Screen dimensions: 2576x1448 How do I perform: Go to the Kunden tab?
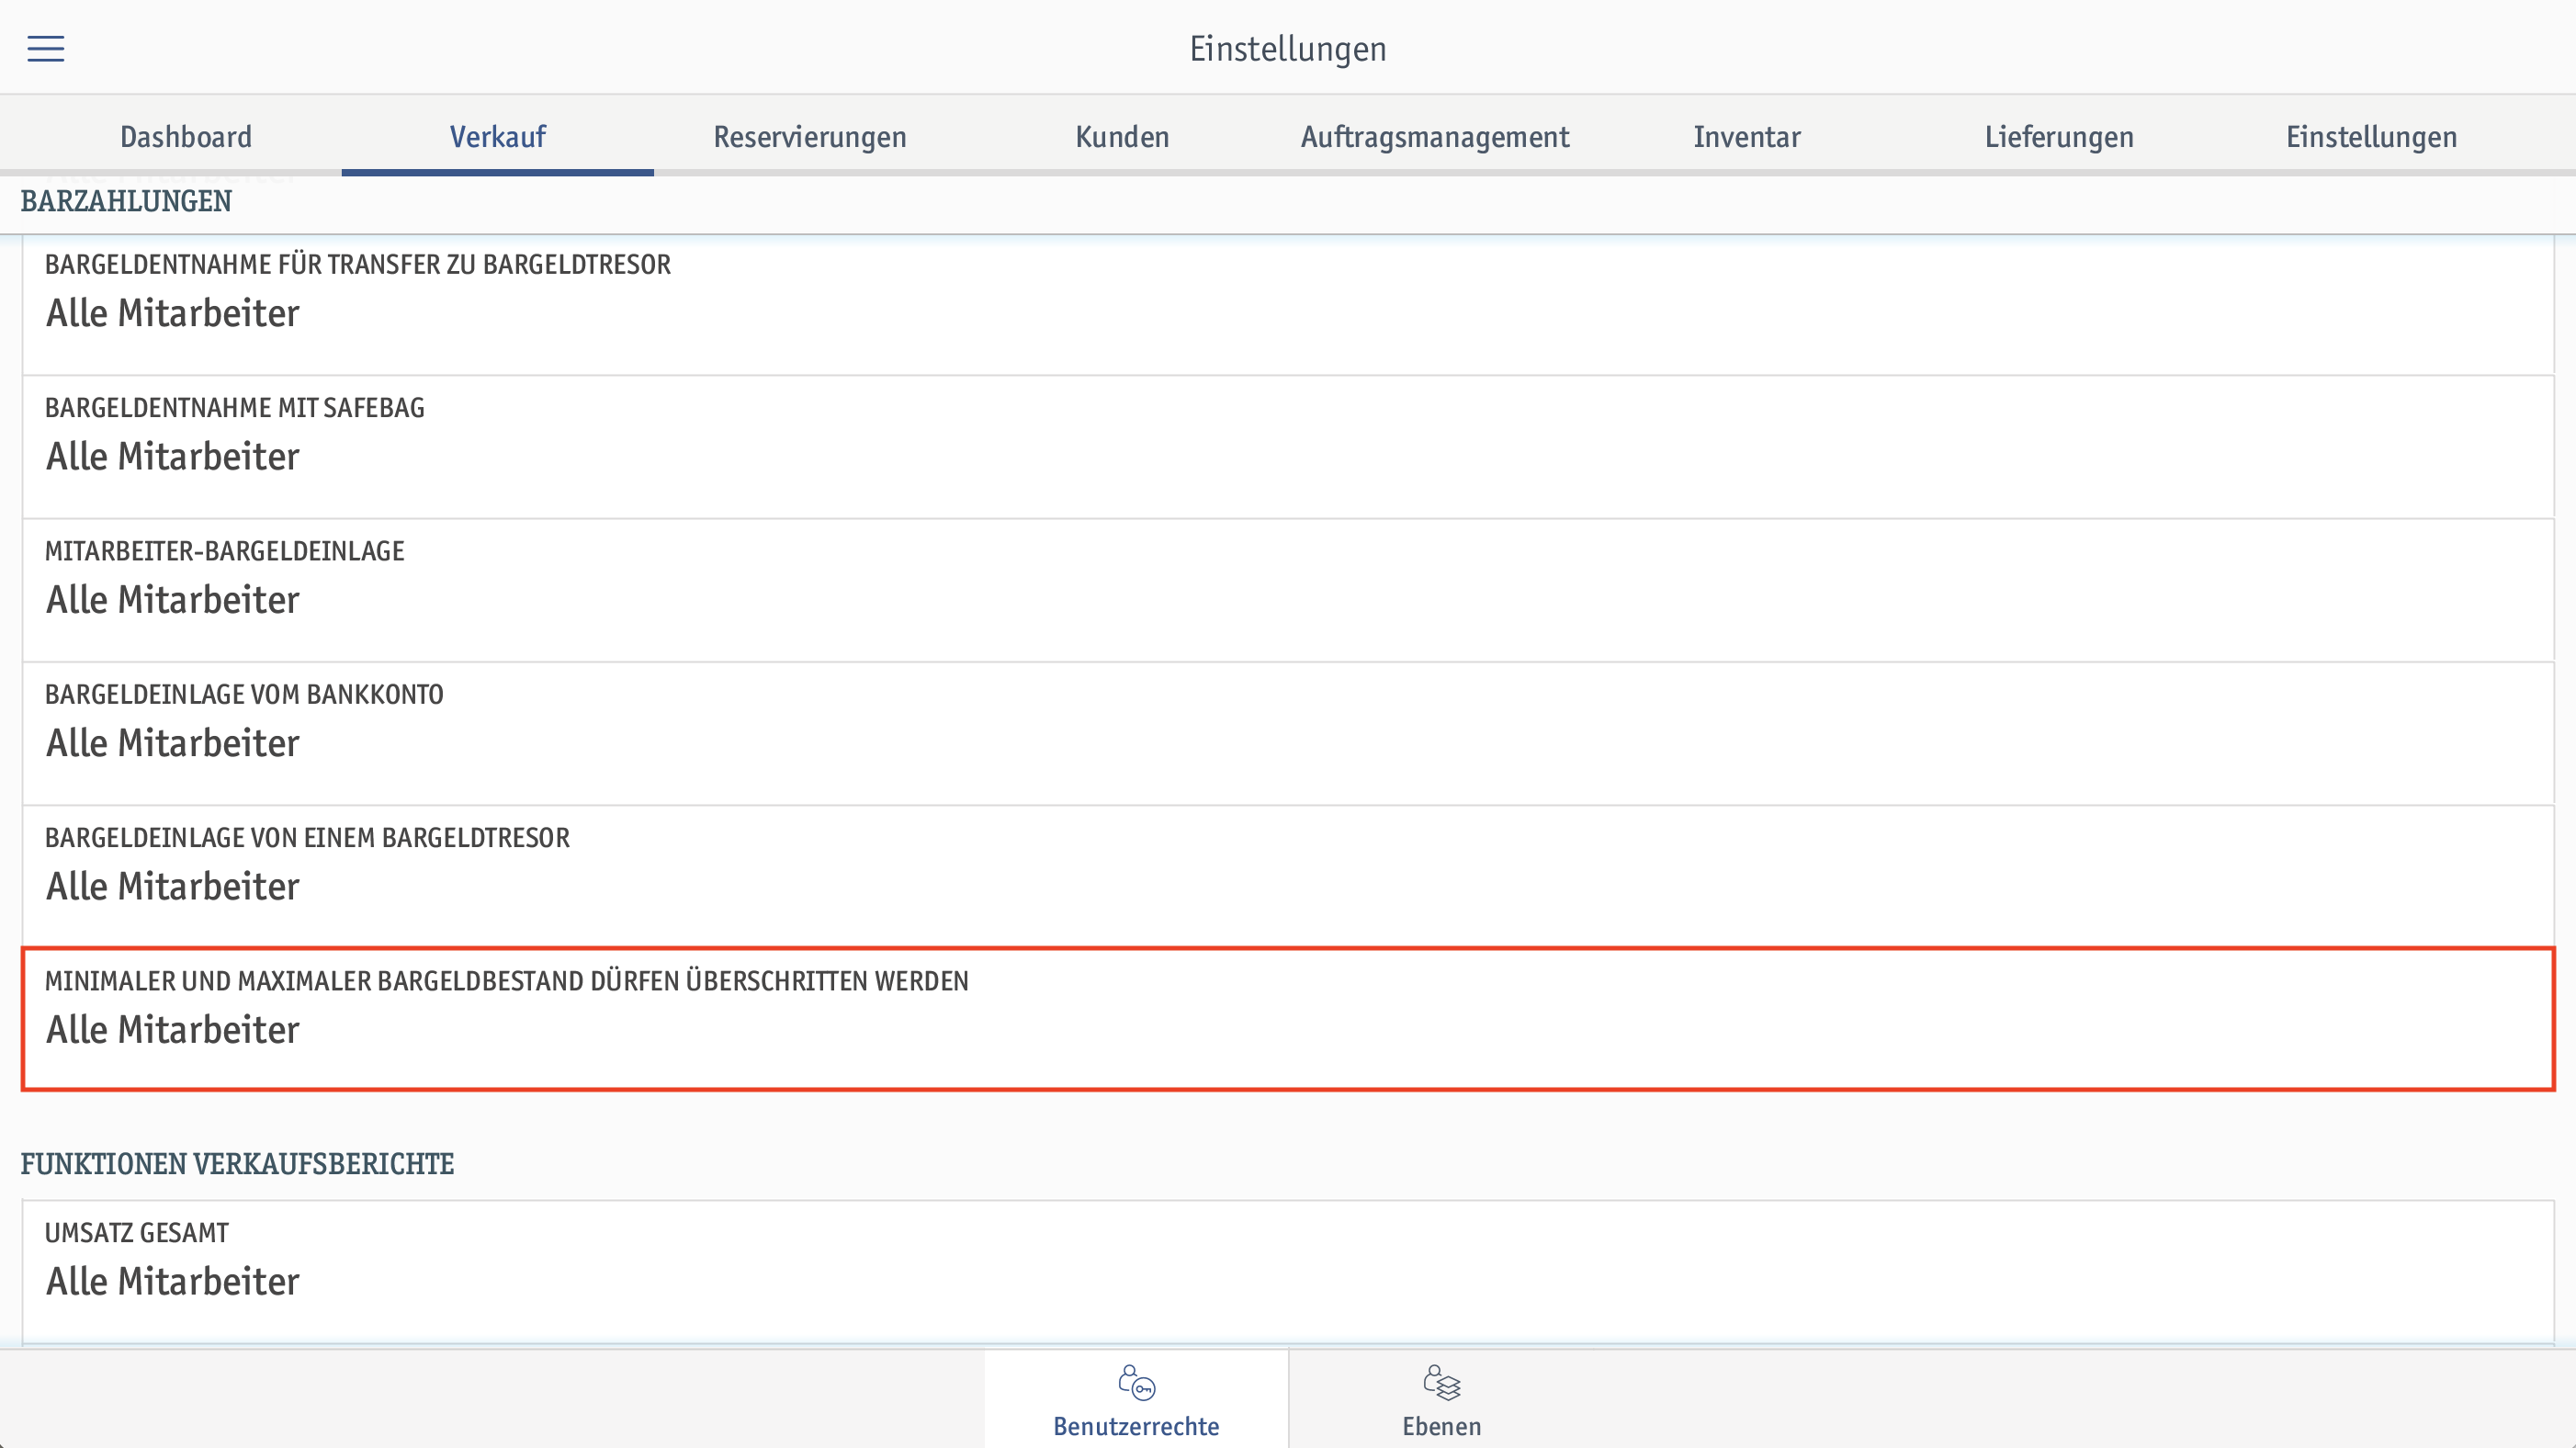point(1122,136)
